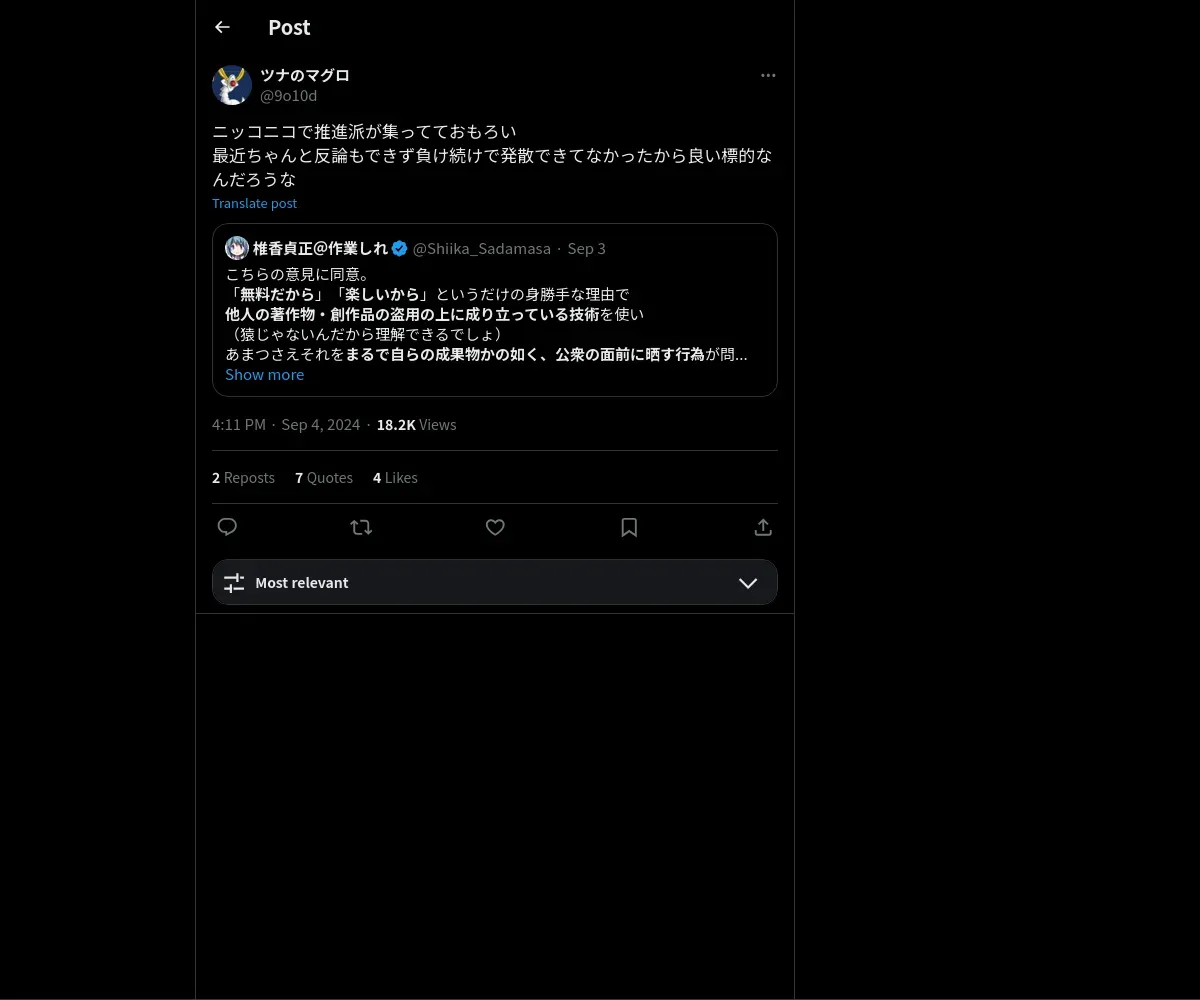Open the Most relevant sort selector
The image size is (1200, 1000).
pyautogui.click(x=495, y=582)
